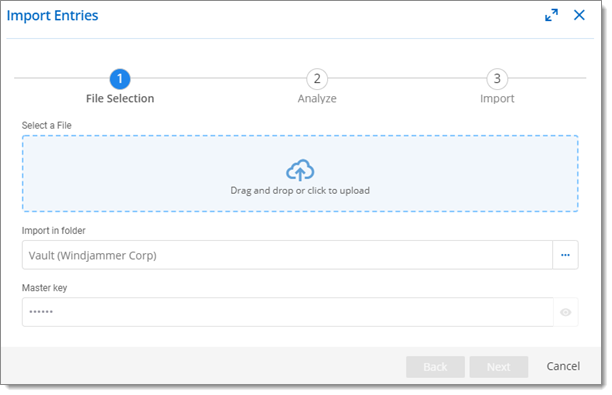612x395 pixels.
Task: Click the cloud upload icon
Action: tap(300, 170)
